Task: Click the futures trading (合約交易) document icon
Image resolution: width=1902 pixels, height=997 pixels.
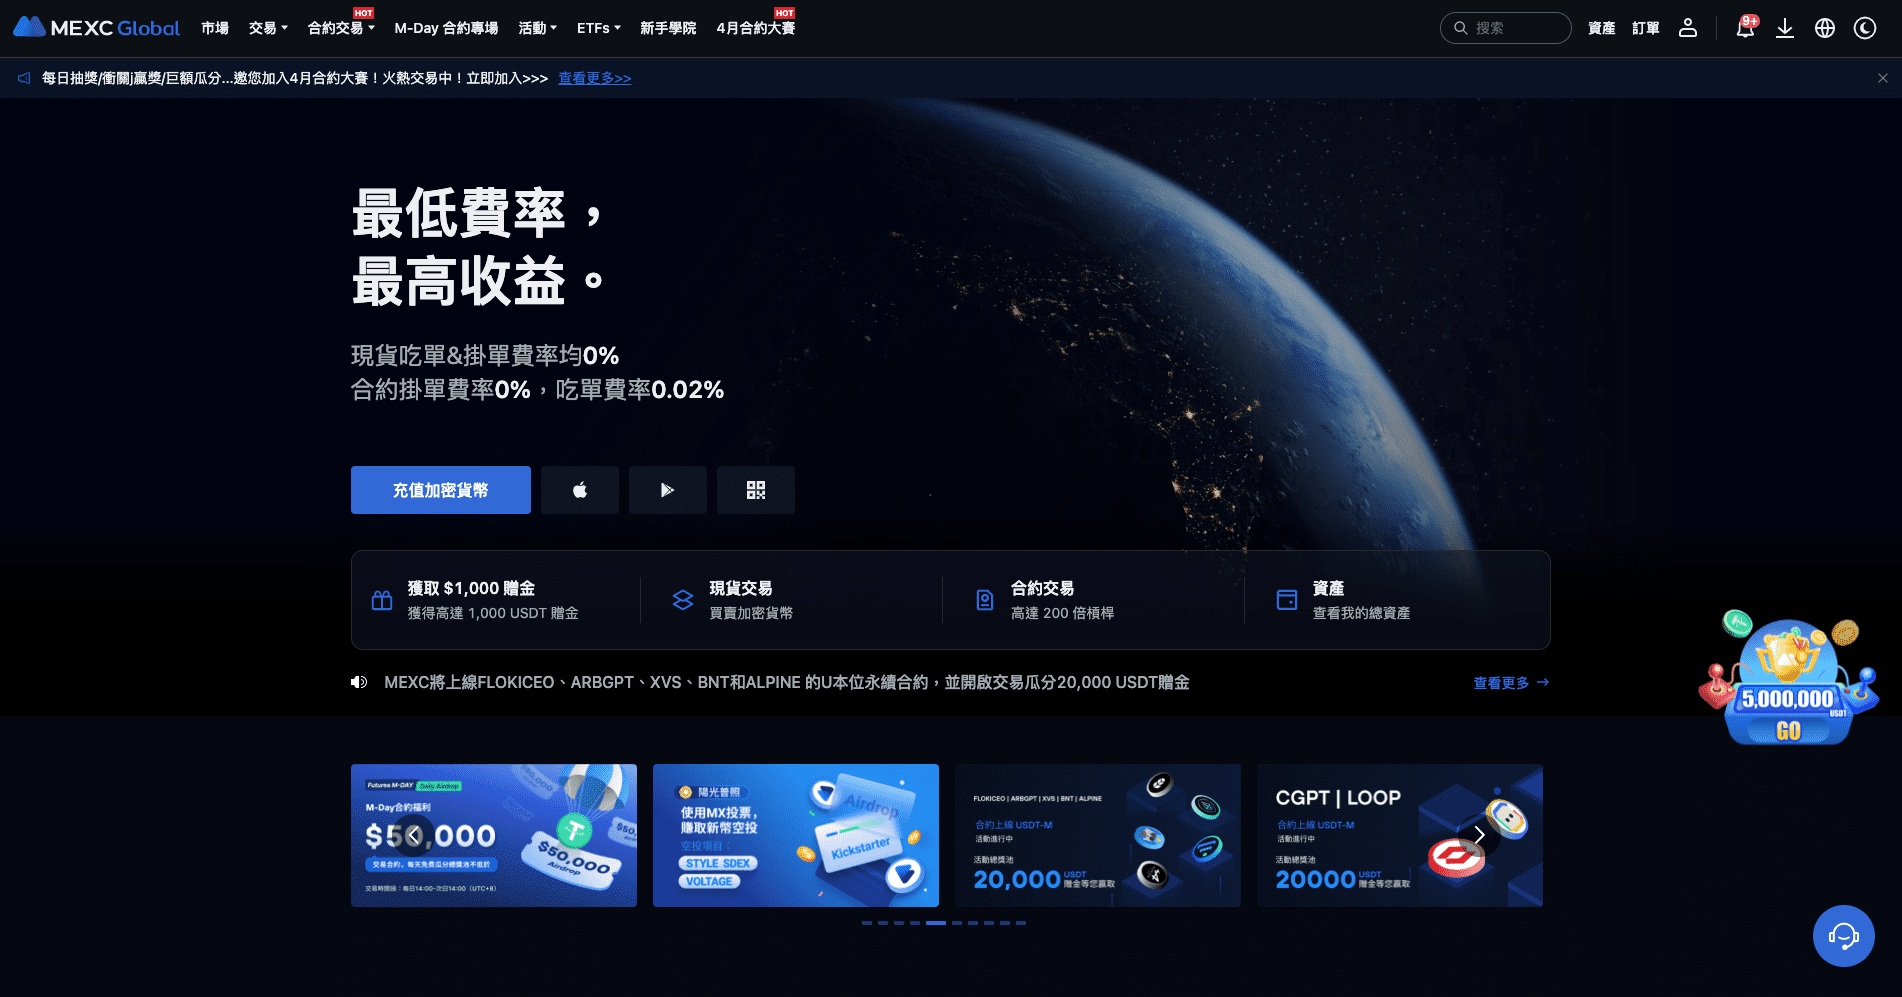Action: 985,600
